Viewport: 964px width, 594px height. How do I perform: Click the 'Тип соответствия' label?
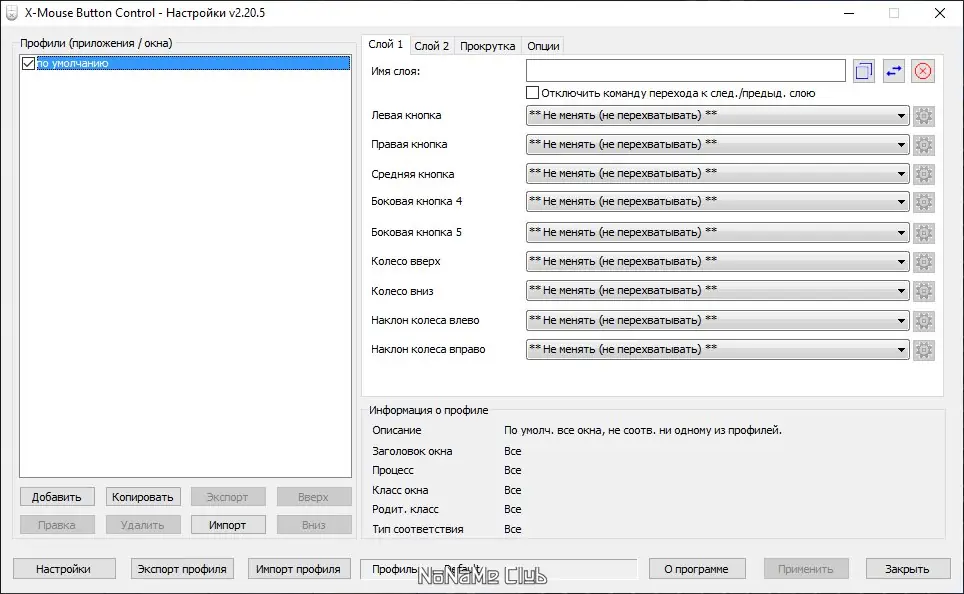click(x=418, y=529)
